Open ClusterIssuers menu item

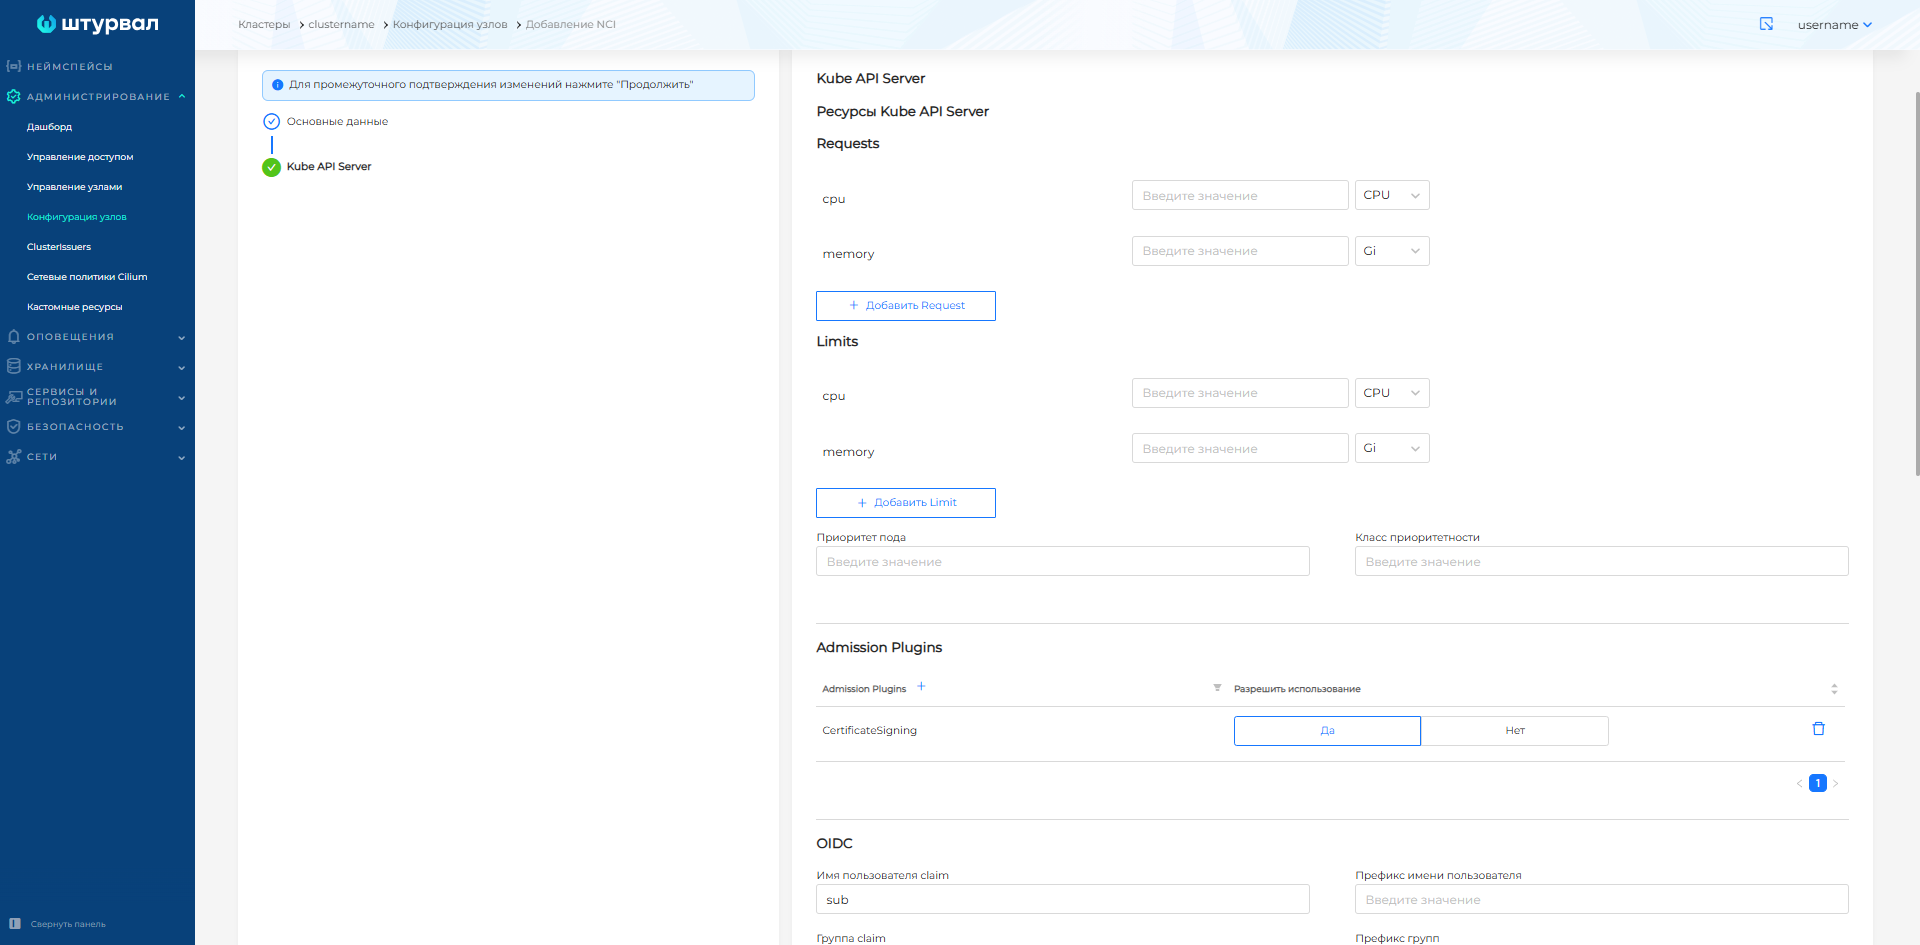click(59, 247)
